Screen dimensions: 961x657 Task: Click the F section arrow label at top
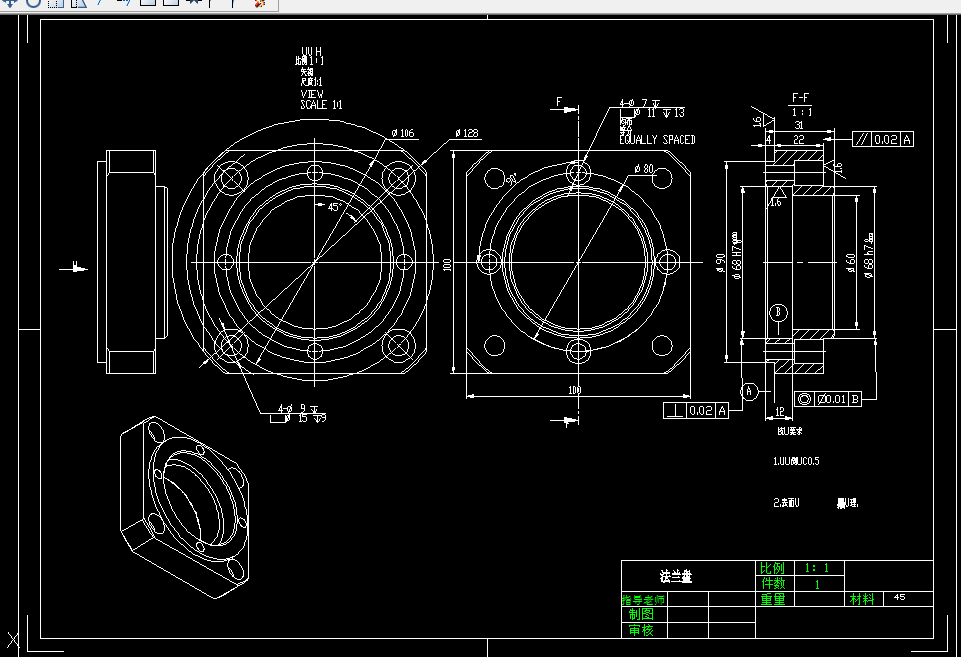click(x=559, y=102)
